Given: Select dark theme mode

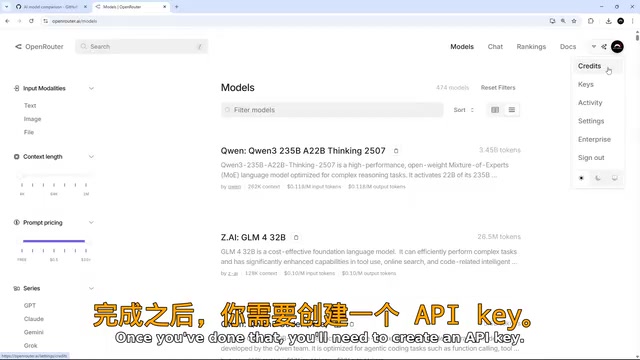Looking at the screenshot, I should click(x=598, y=178).
